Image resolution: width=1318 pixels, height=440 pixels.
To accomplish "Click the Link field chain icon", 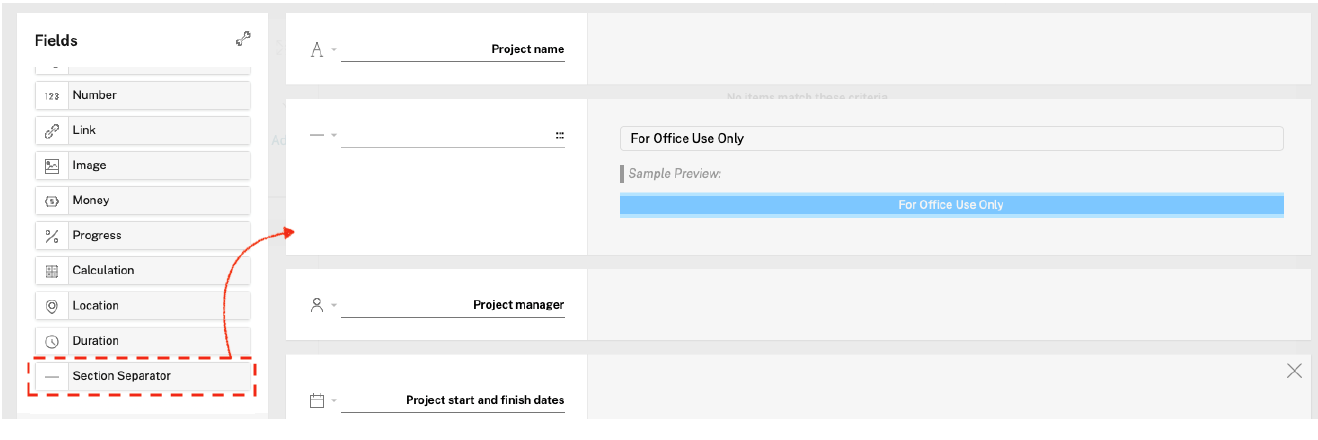I will (52, 131).
